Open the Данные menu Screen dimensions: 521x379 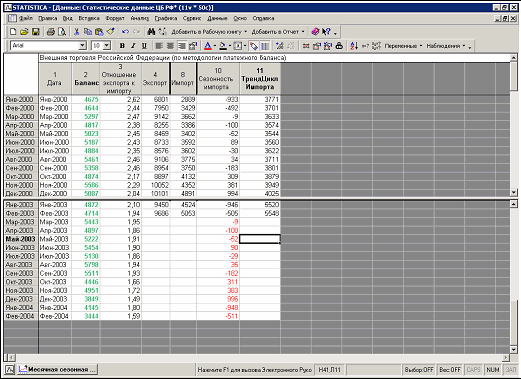click(x=217, y=18)
